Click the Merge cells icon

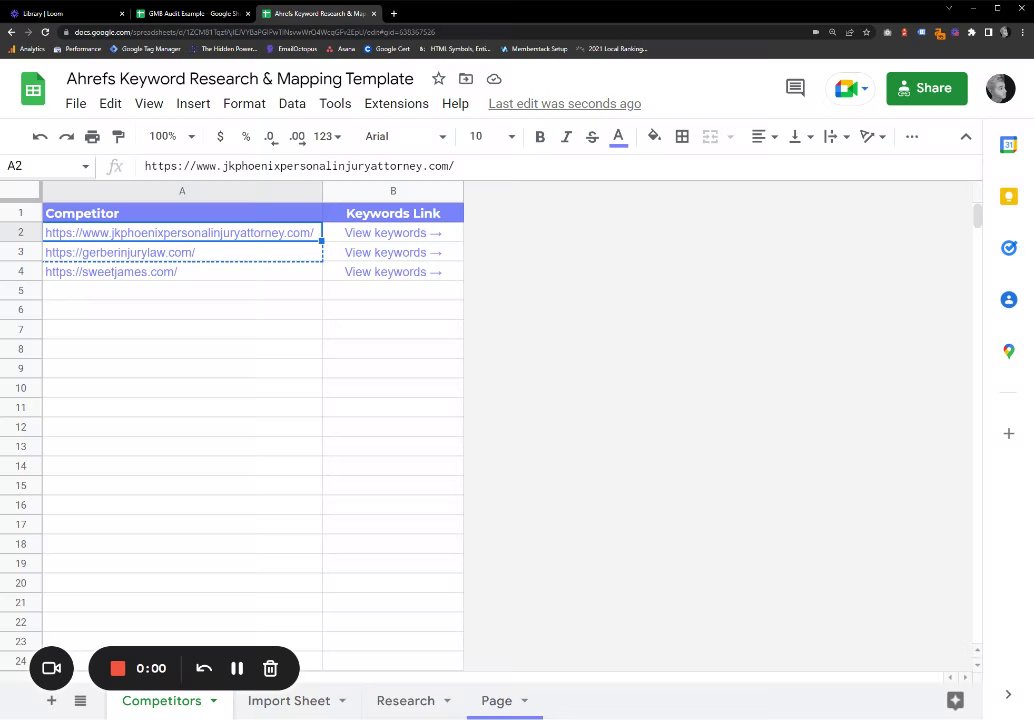click(x=710, y=136)
